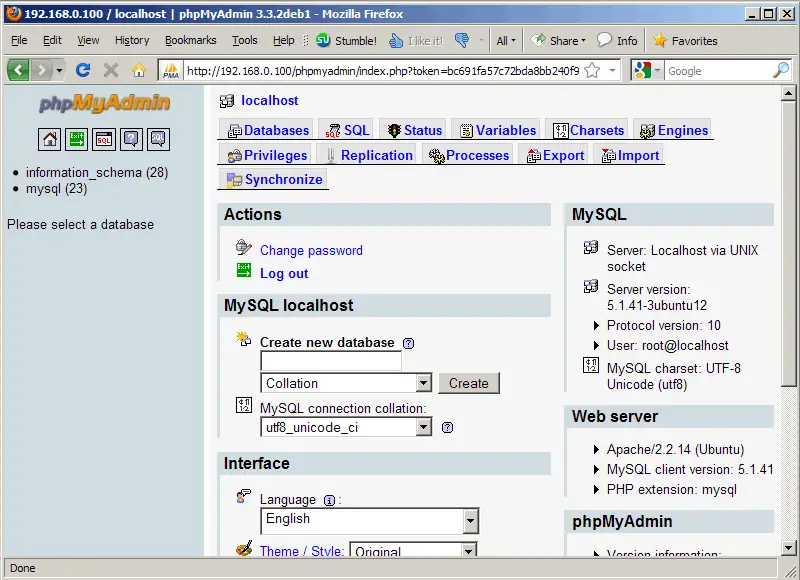
Task: Switch to the Status tab
Action: pos(414,131)
